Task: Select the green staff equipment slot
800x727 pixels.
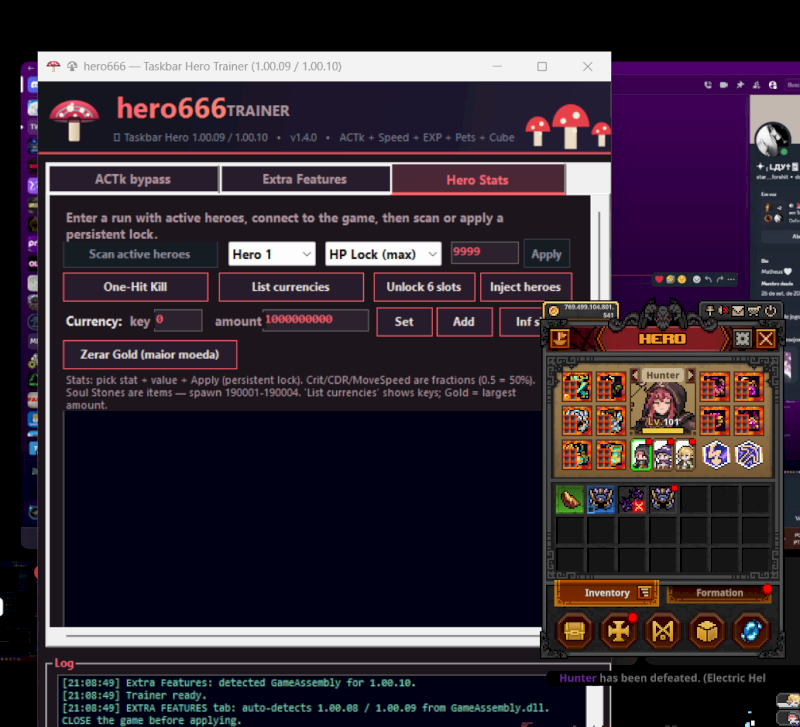Action: [x=611, y=387]
